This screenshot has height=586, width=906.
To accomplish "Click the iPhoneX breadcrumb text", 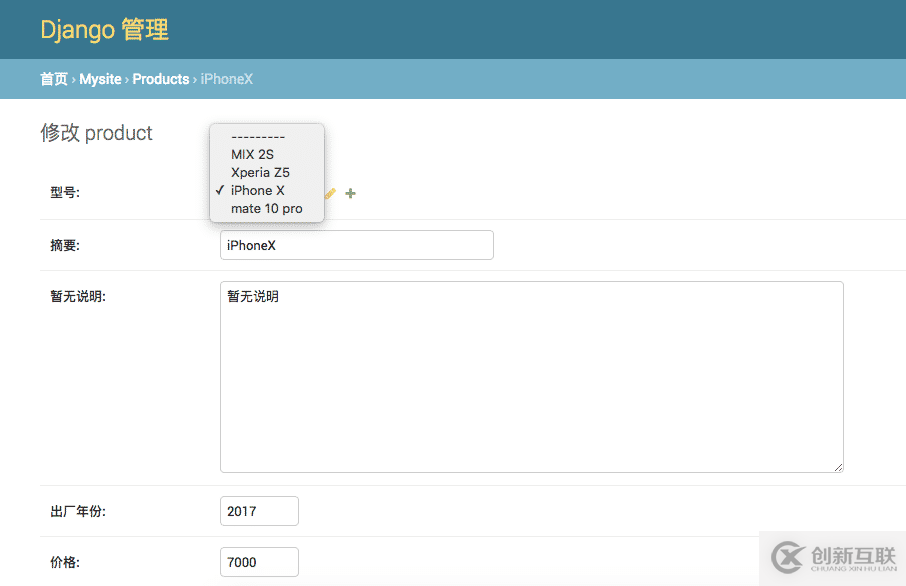I will point(226,79).
